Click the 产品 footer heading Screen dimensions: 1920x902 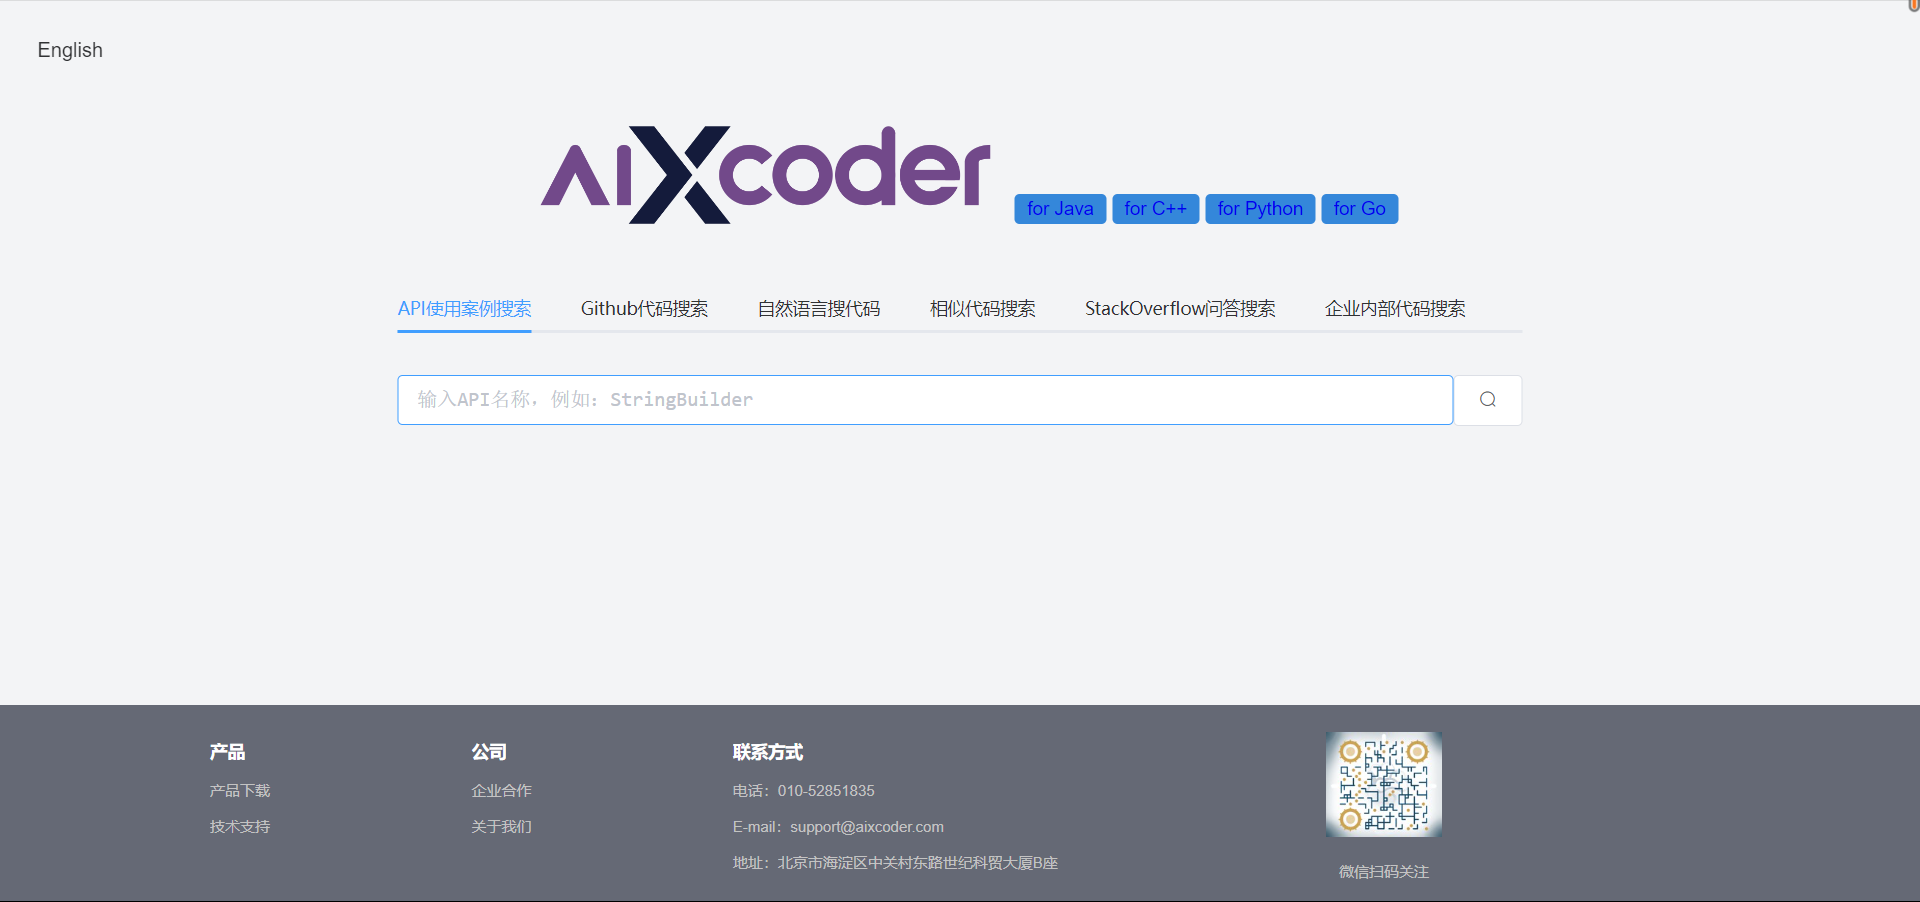[227, 752]
